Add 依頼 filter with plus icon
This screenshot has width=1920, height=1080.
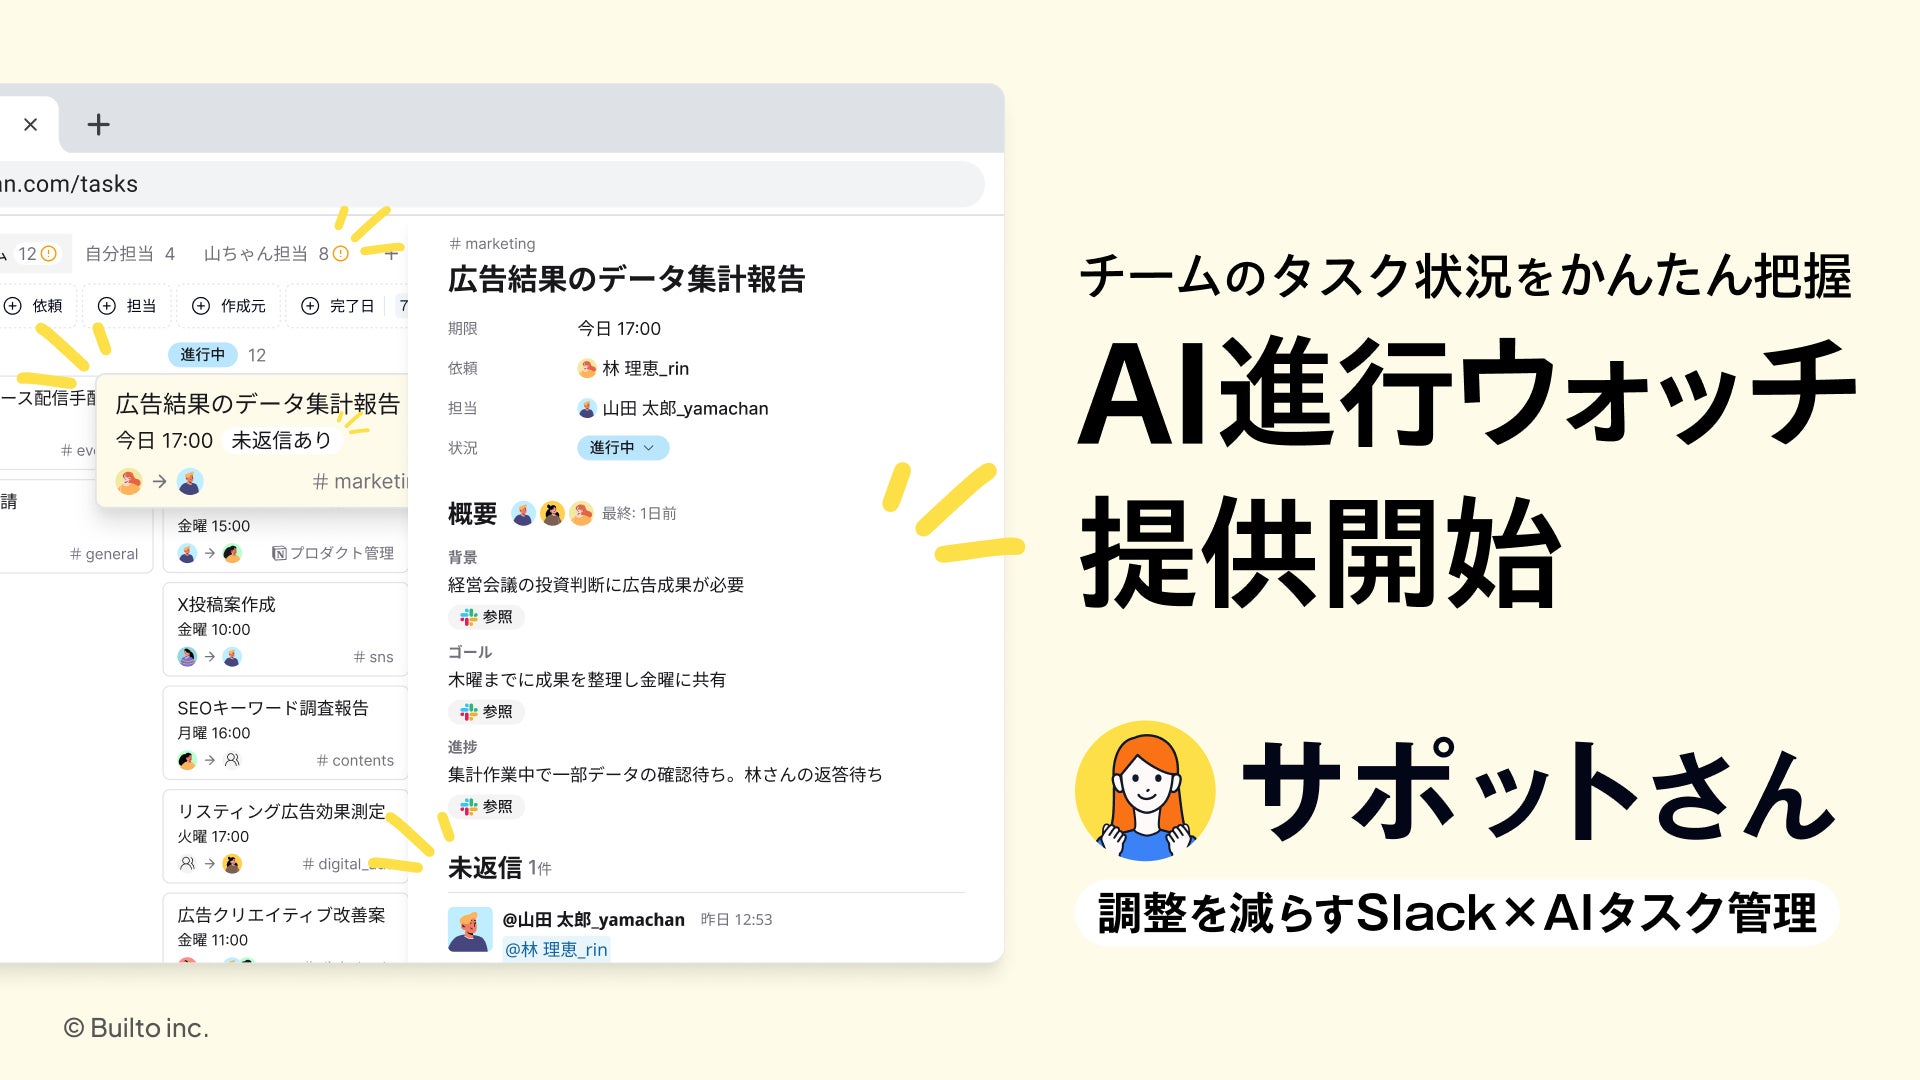[35, 306]
